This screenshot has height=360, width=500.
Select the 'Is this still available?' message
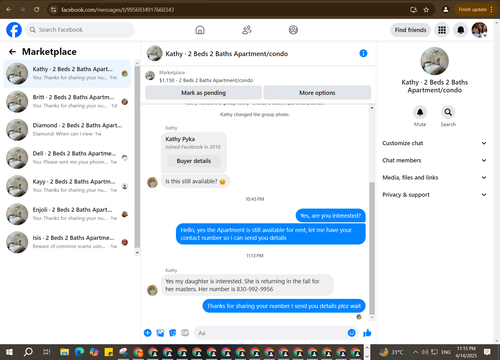pos(196,181)
